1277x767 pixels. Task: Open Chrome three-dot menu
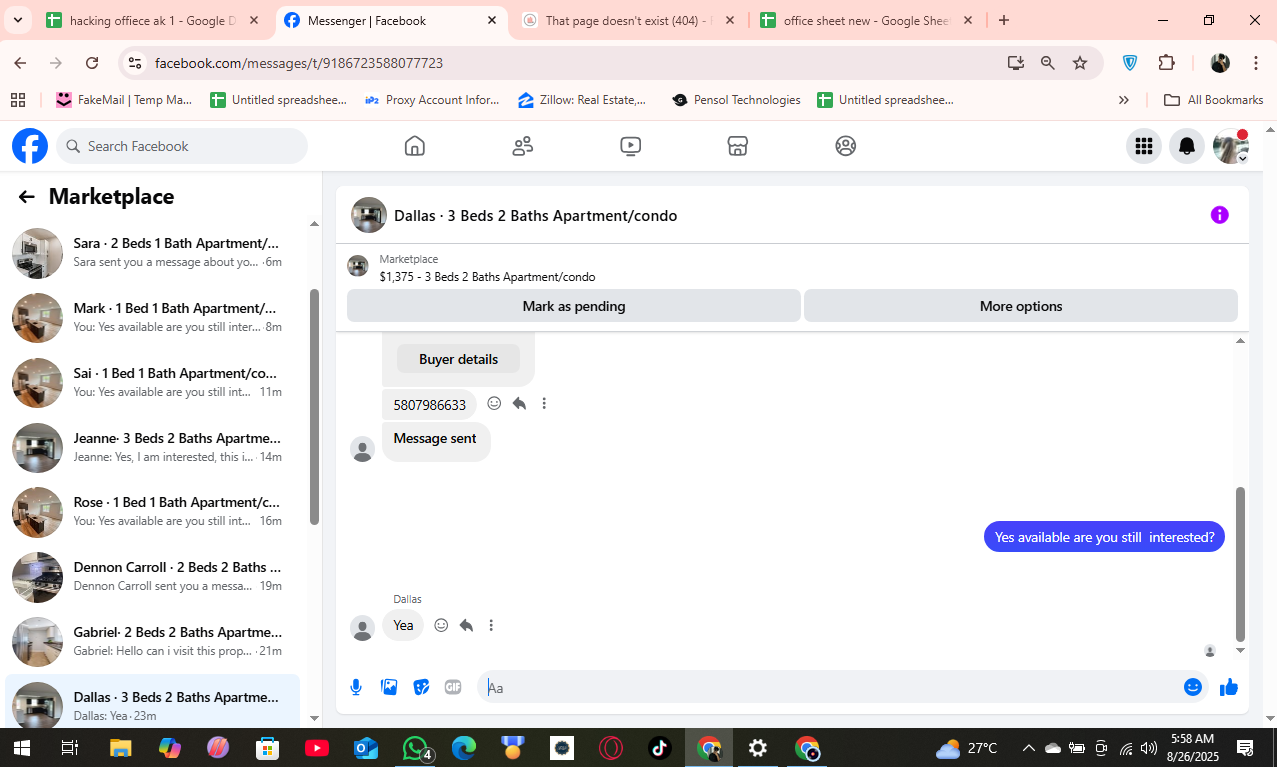coord(1256,63)
